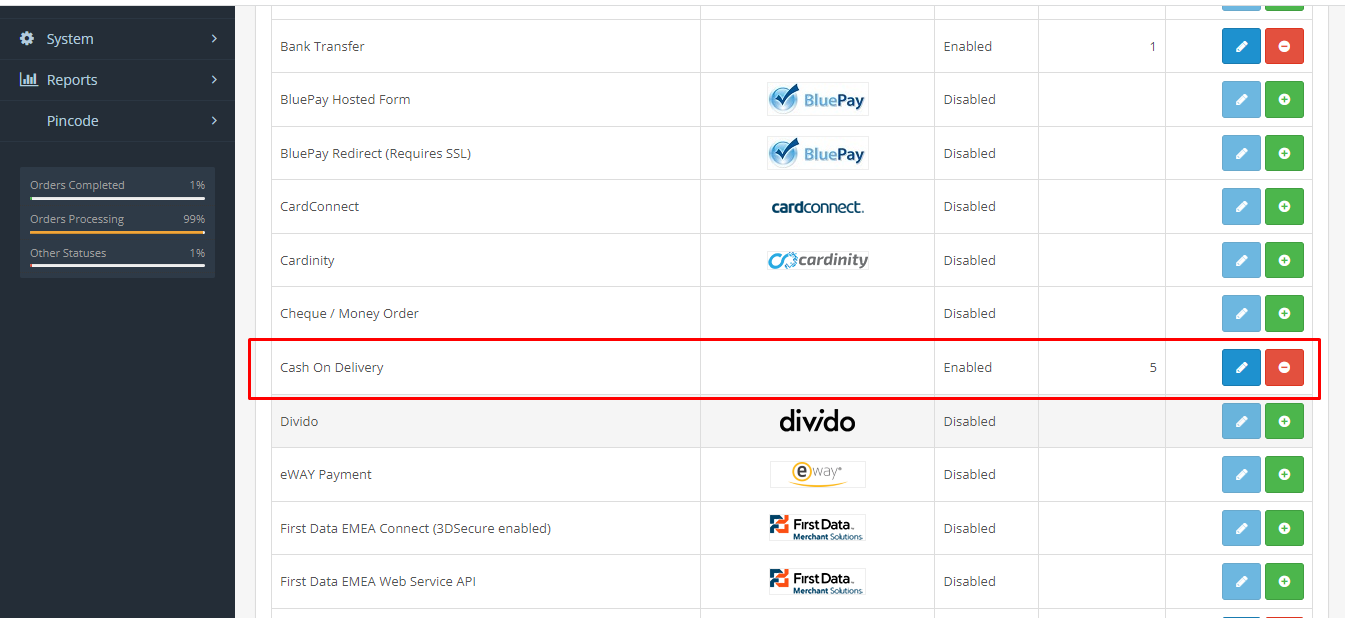The height and width of the screenshot is (618, 1345).
Task: Edit Cardinity payment settings
Action: (x=1241, y=260)
